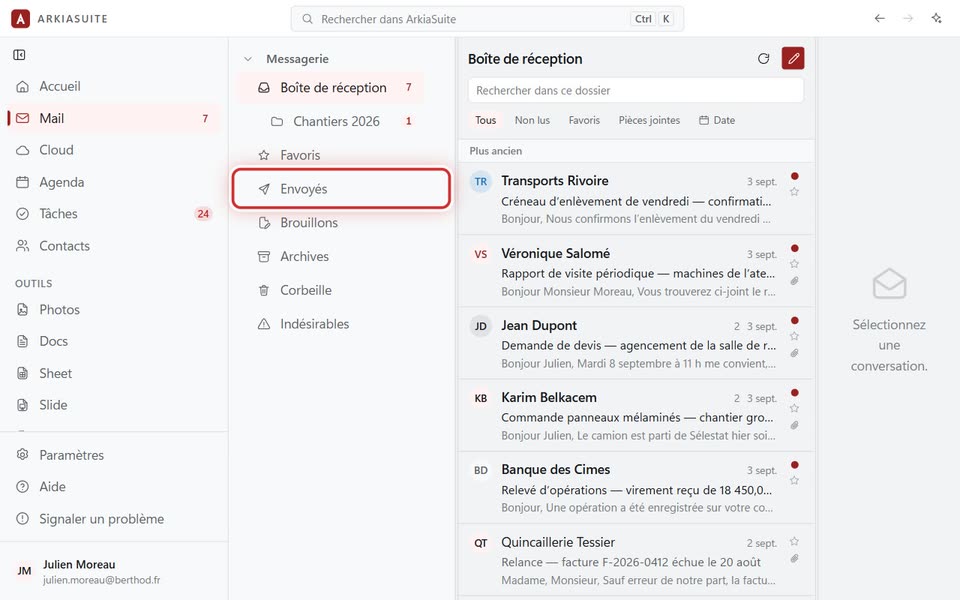
Task: Collapse the sidebar with the panel icon
Action: [20, 55]
